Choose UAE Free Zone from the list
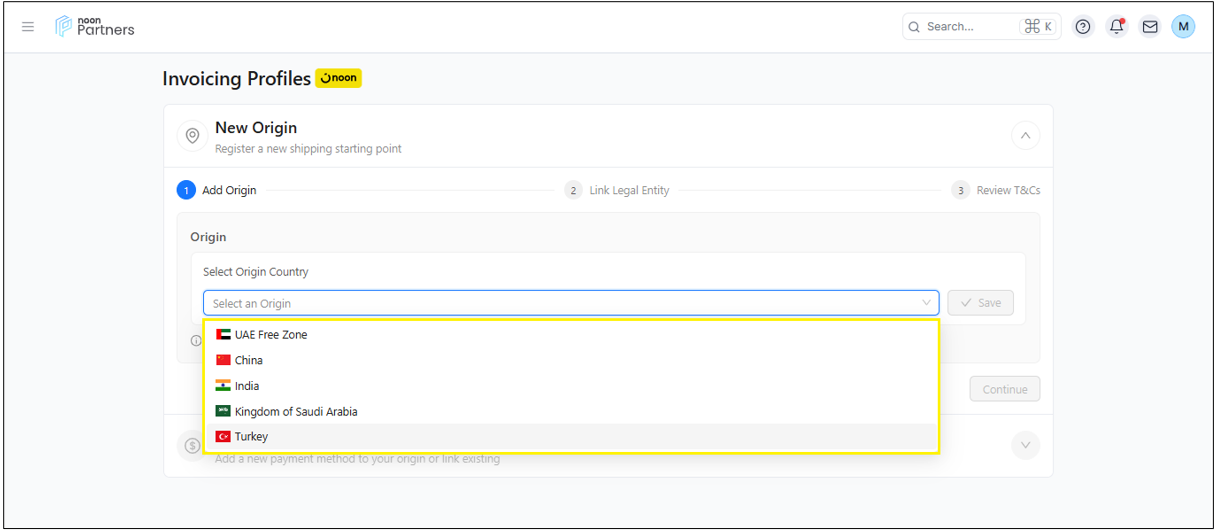Screen dimensions: 1214x530 271,335
